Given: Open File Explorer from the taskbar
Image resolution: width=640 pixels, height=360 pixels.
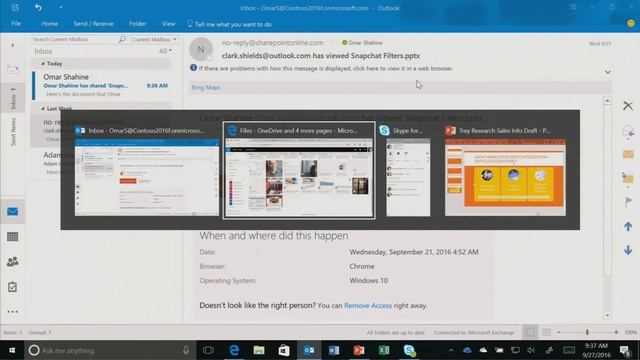Looking at the screenshot, I should click(259, 350).
